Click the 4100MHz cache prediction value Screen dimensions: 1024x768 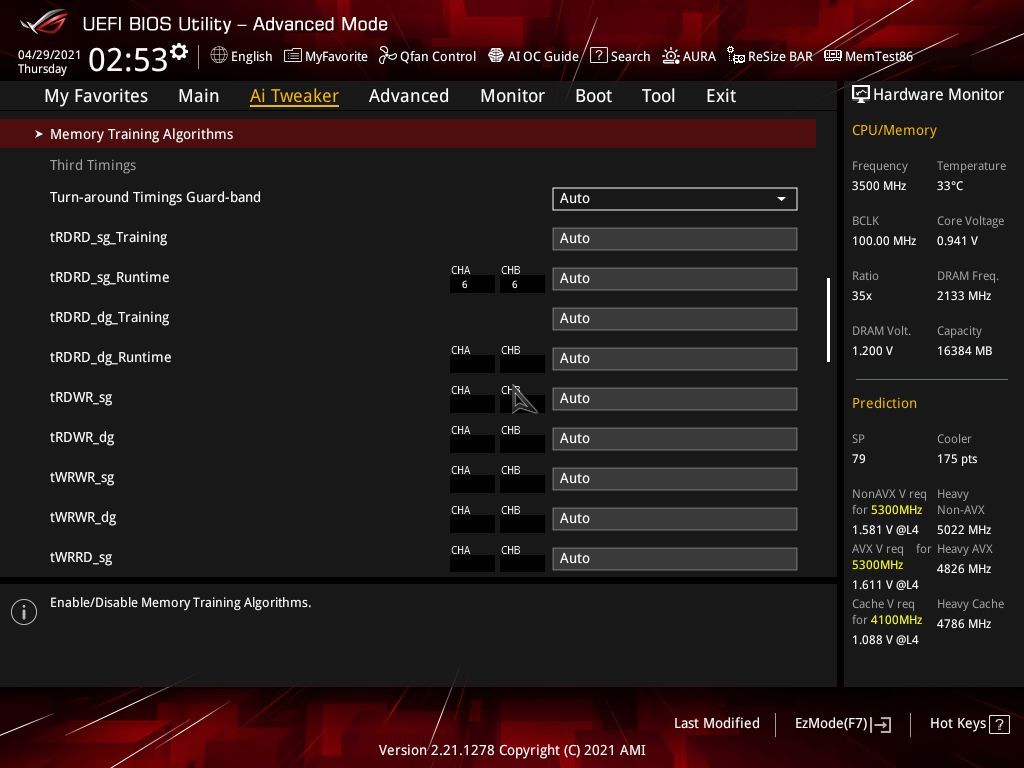[896, 620]
